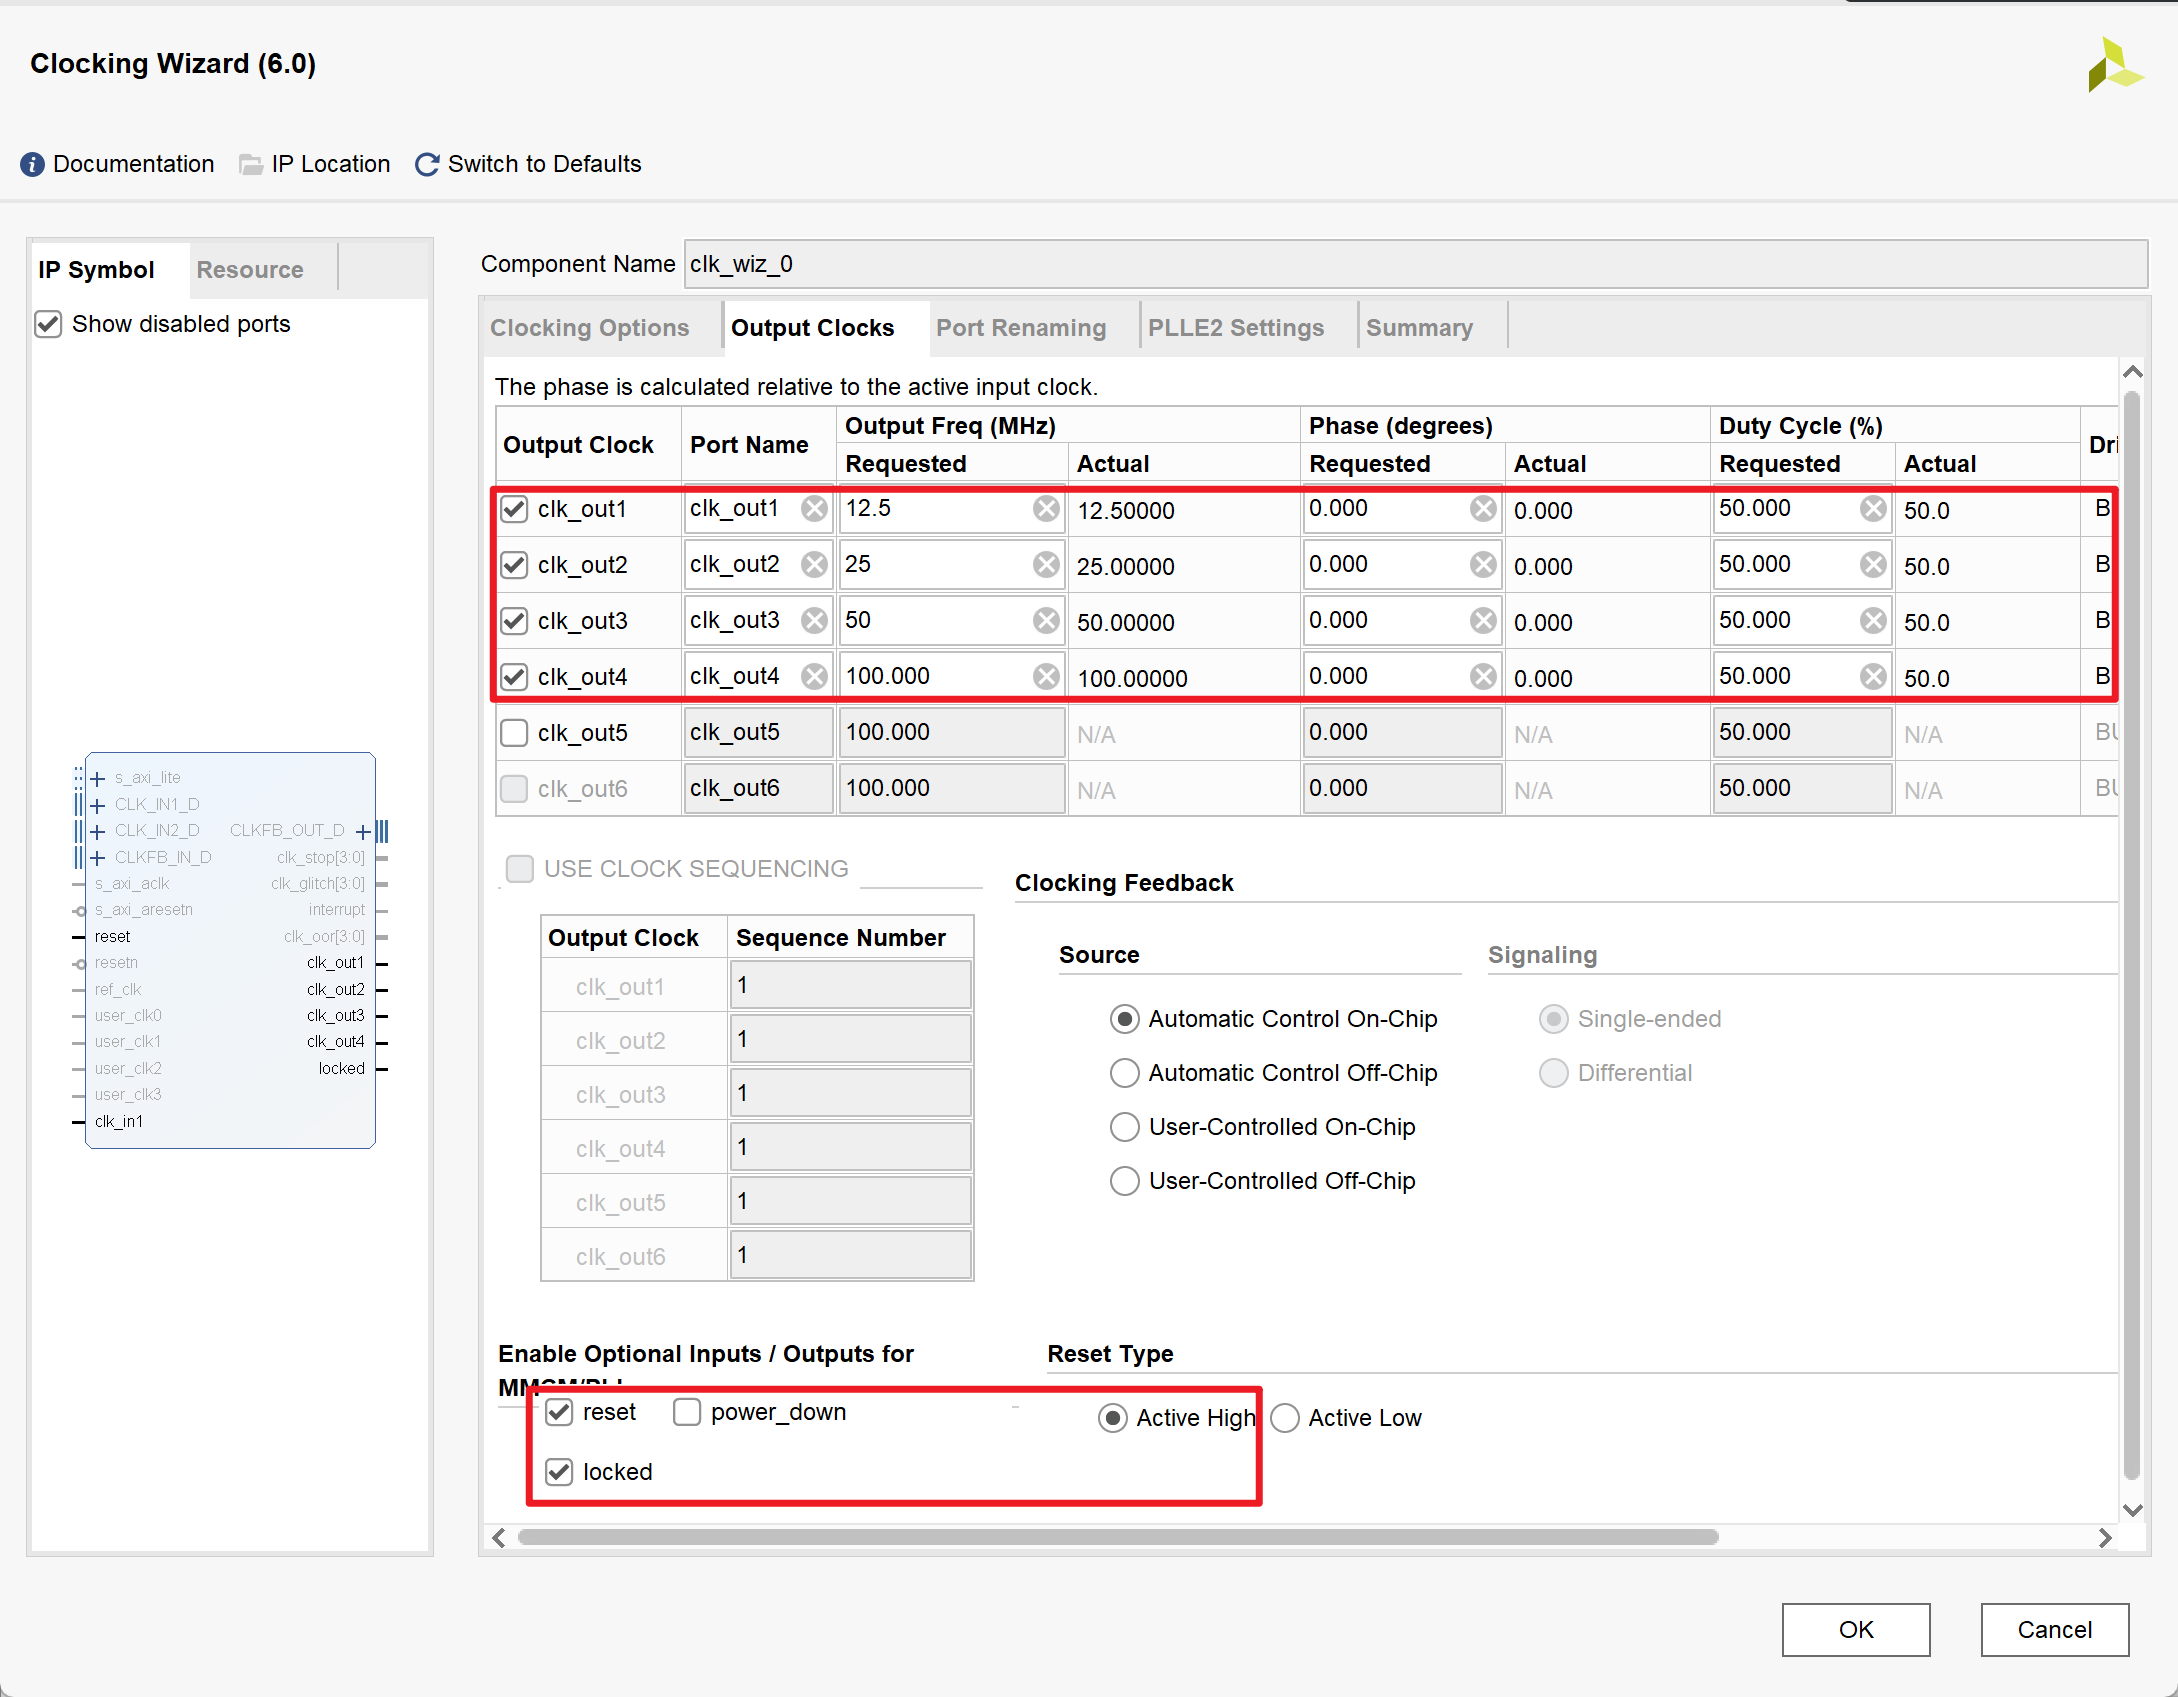Clear the clk_out4 requested duty cycle
This screenshot has width=2178, height=1697.
(x=1874, y=677)
